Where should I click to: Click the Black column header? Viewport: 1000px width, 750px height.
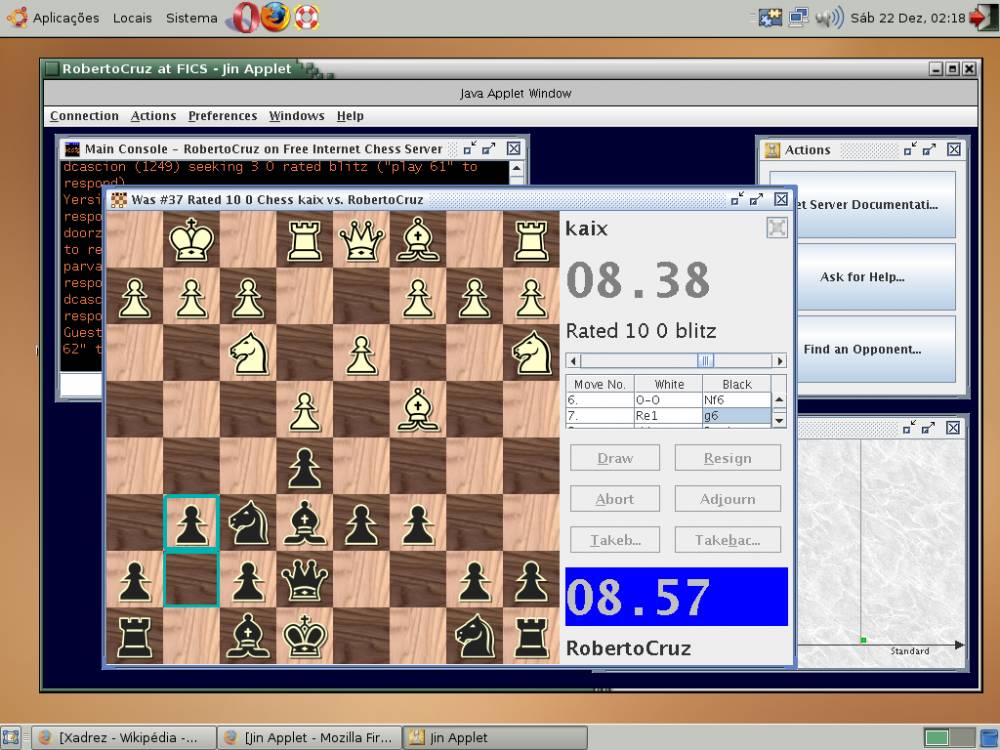coord(737,384)
